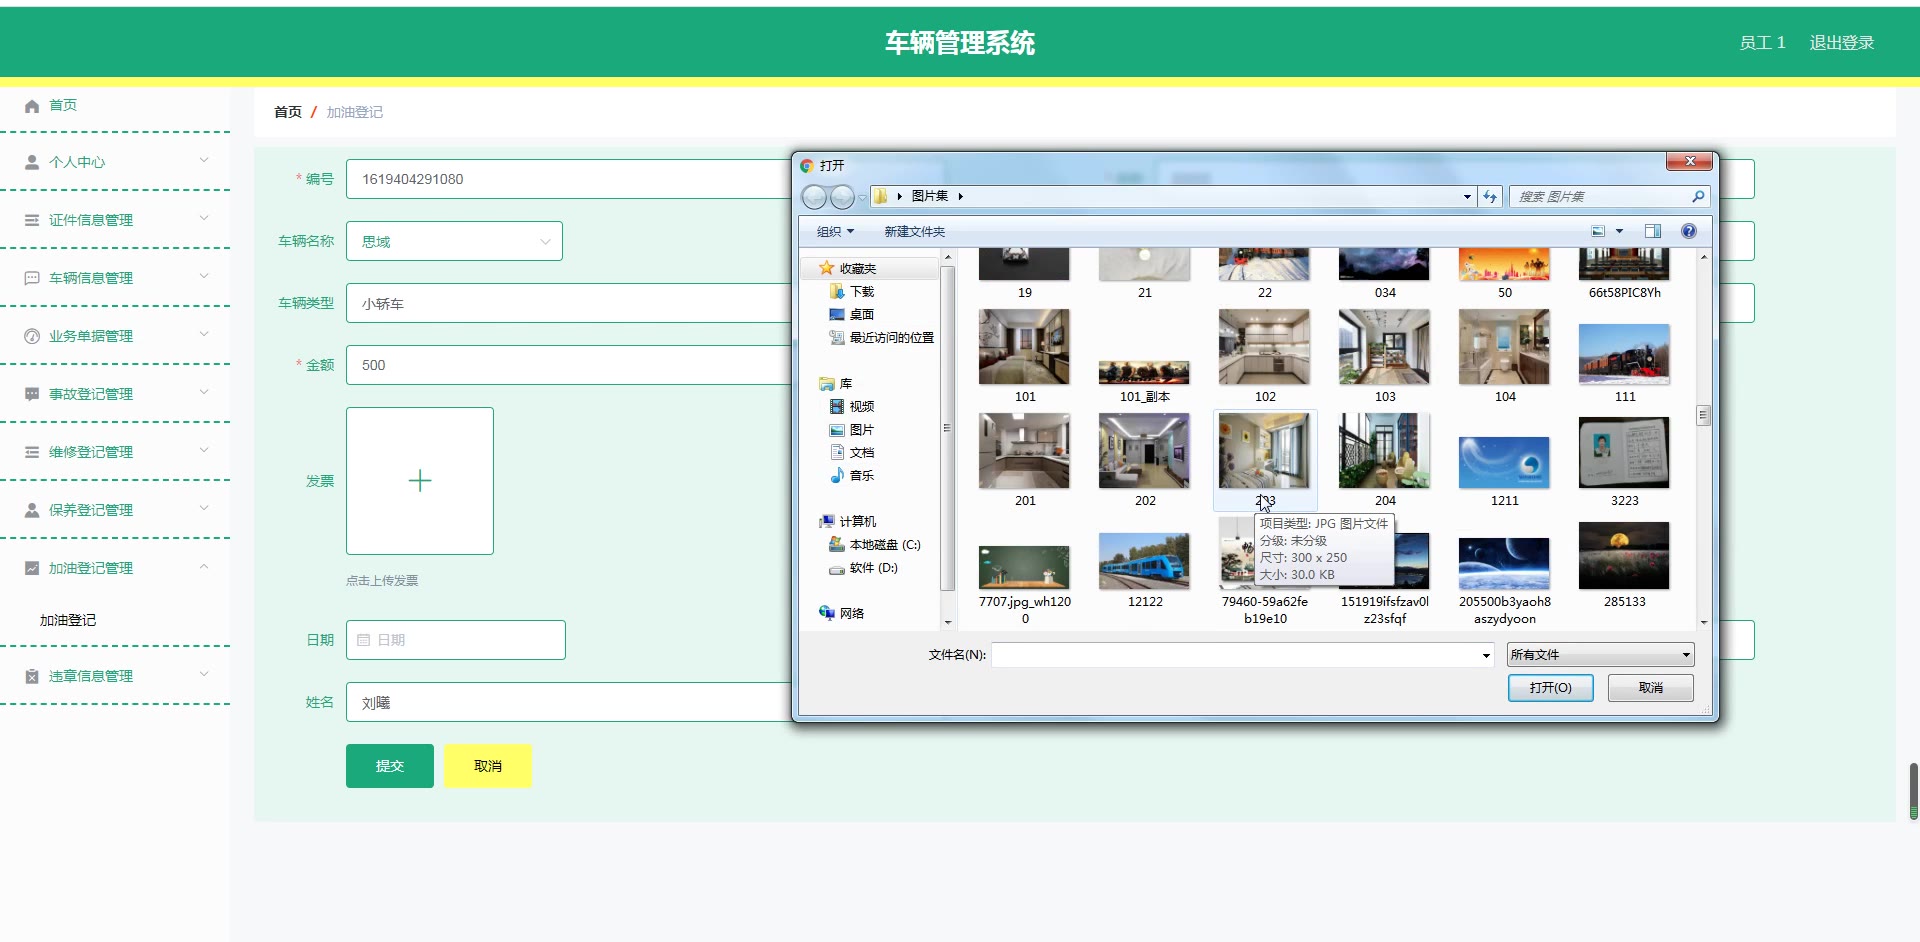
Task: Expand the 车辆信息管理 menu chevron
Action: pyautogui.click(x=204, y=277)
